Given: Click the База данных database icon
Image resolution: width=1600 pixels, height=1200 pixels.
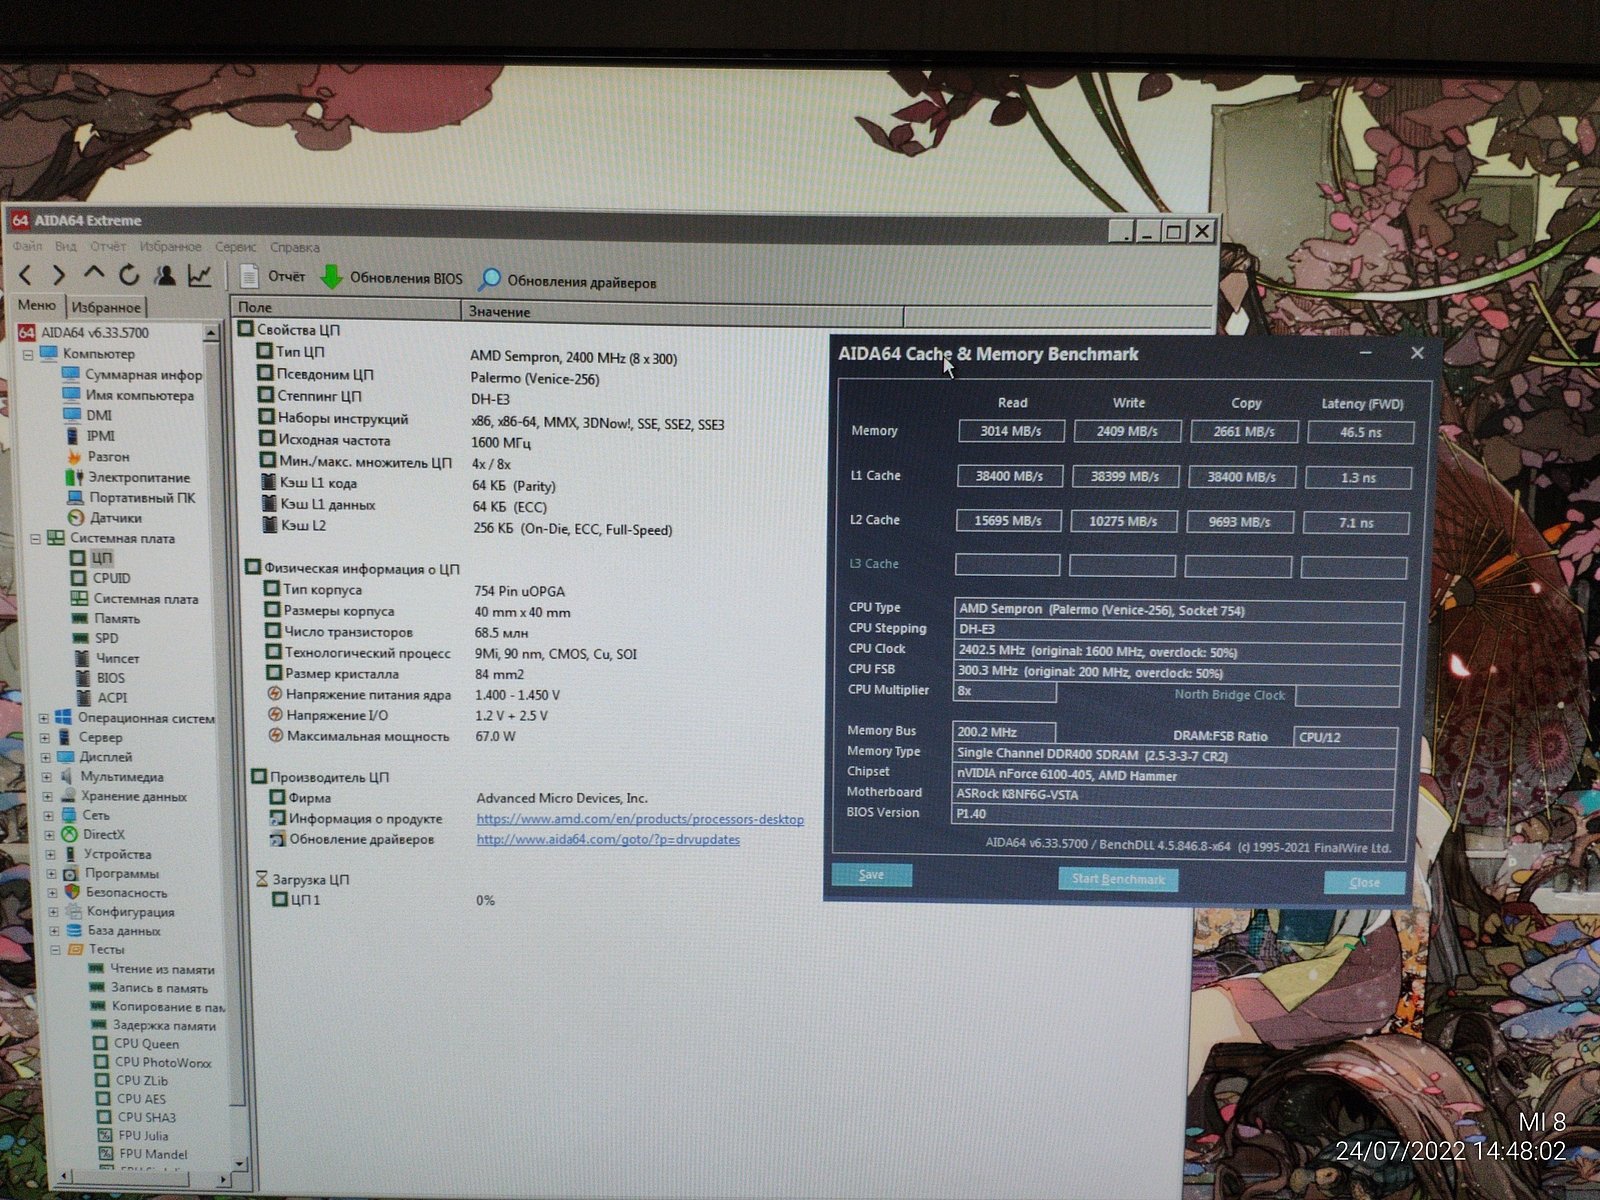Looking at the screenshot, I should coord(74,930).
